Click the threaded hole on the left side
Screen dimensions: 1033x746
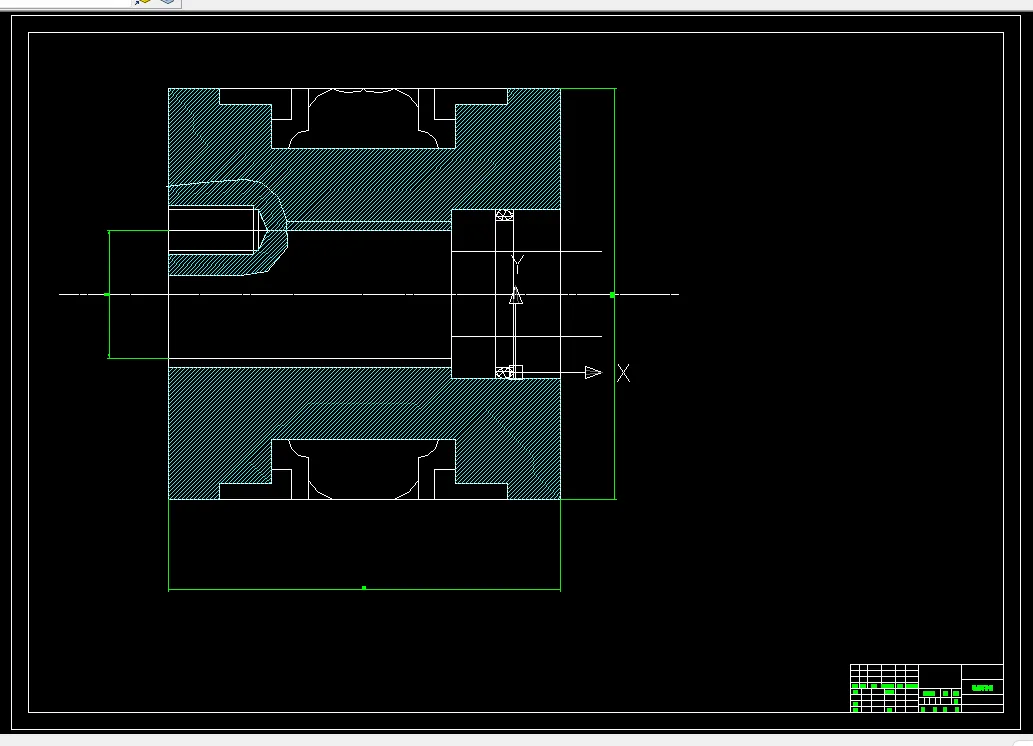212,229
